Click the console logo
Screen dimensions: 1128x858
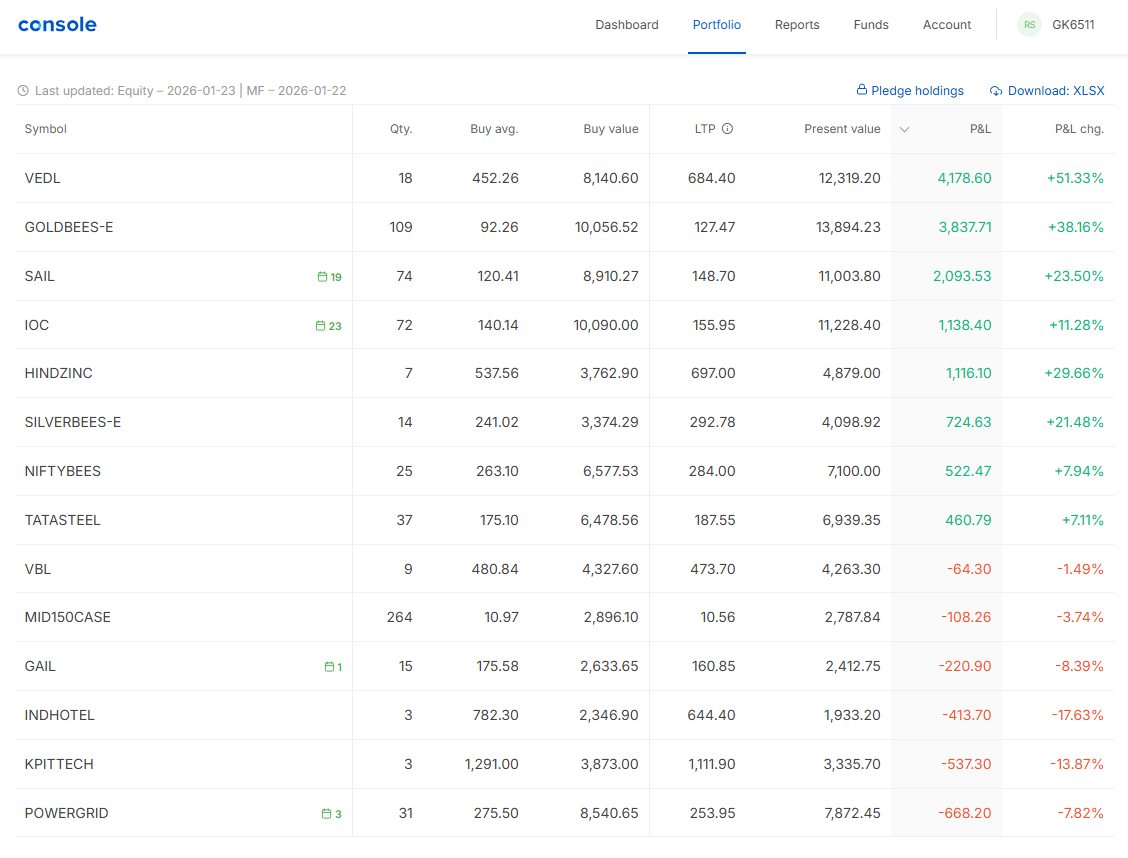pyautogui.click(x=57, y=25)
